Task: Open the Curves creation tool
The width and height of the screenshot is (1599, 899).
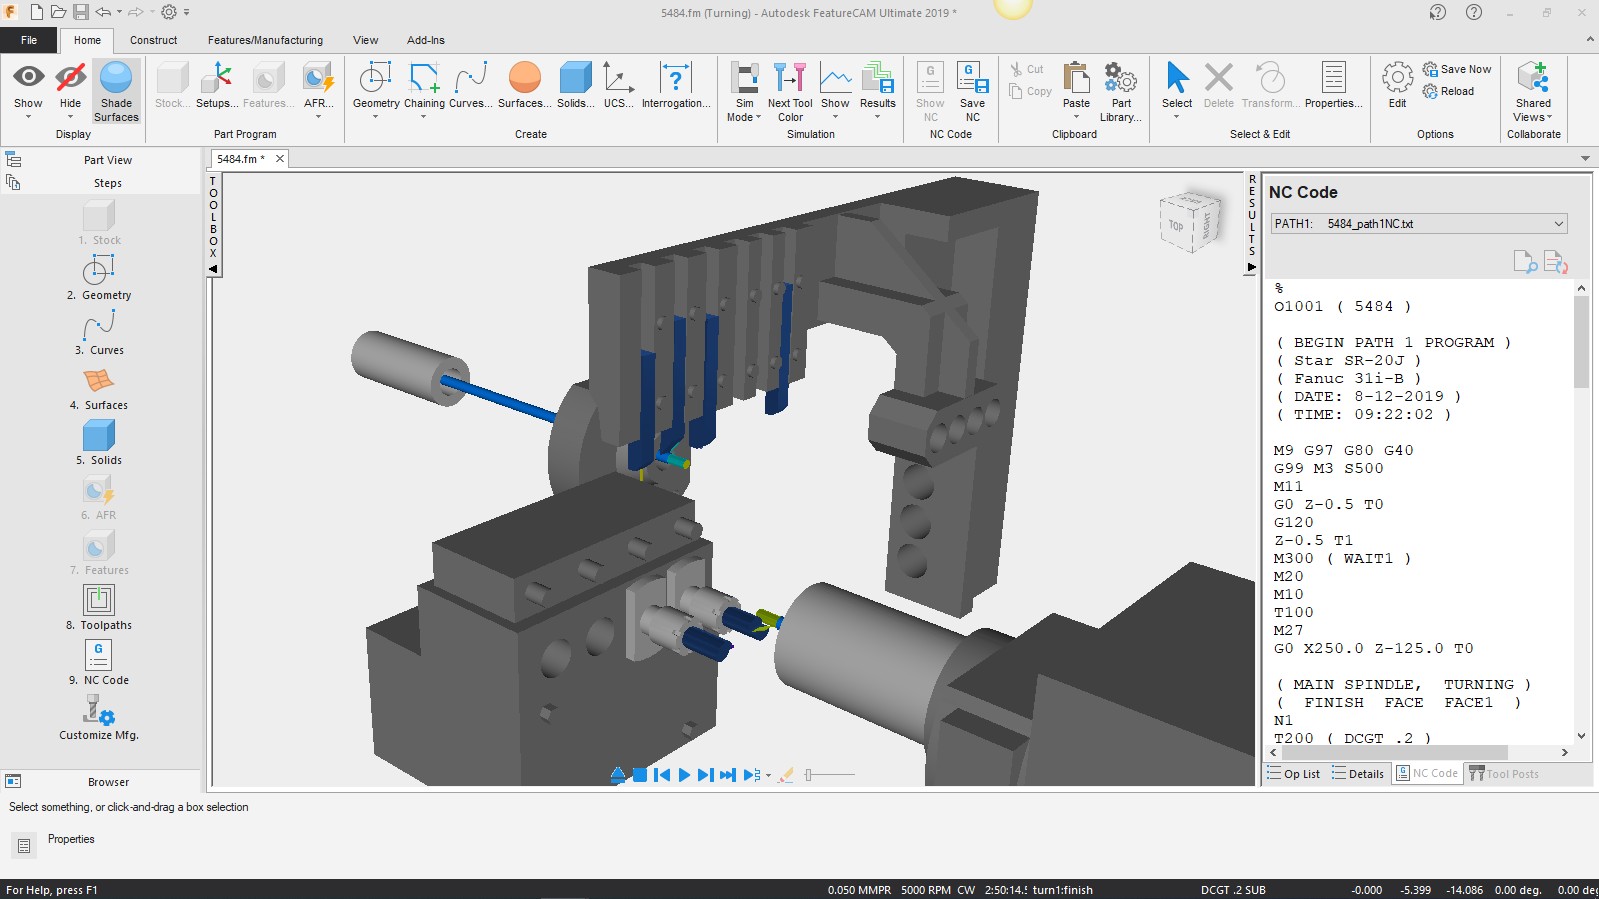Action: [470, 85]
